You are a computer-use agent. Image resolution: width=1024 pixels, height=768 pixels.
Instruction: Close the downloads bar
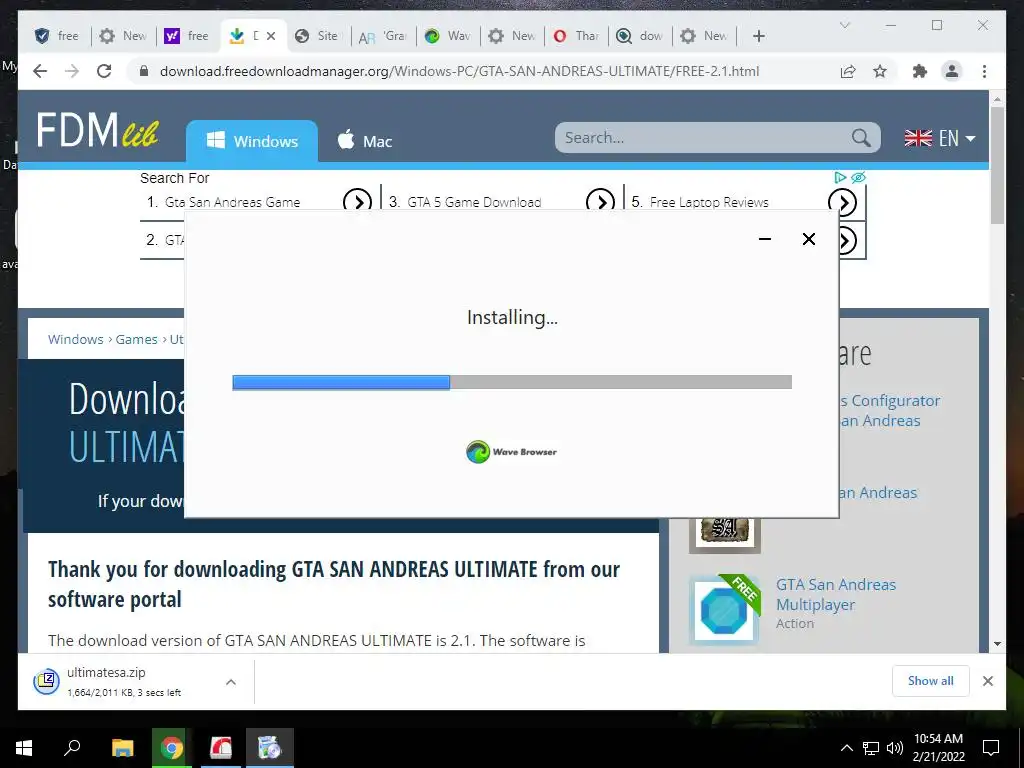click(988, 681)
